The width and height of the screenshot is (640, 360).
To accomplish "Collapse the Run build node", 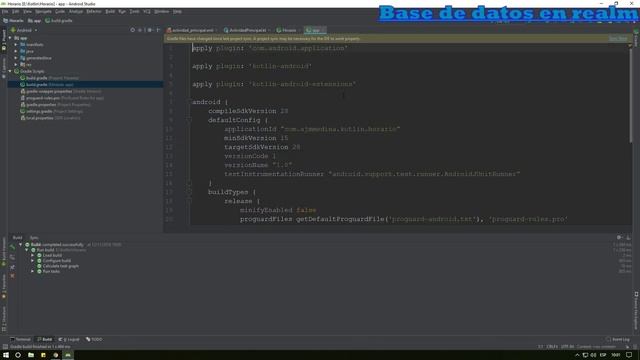I will (27, 250).
